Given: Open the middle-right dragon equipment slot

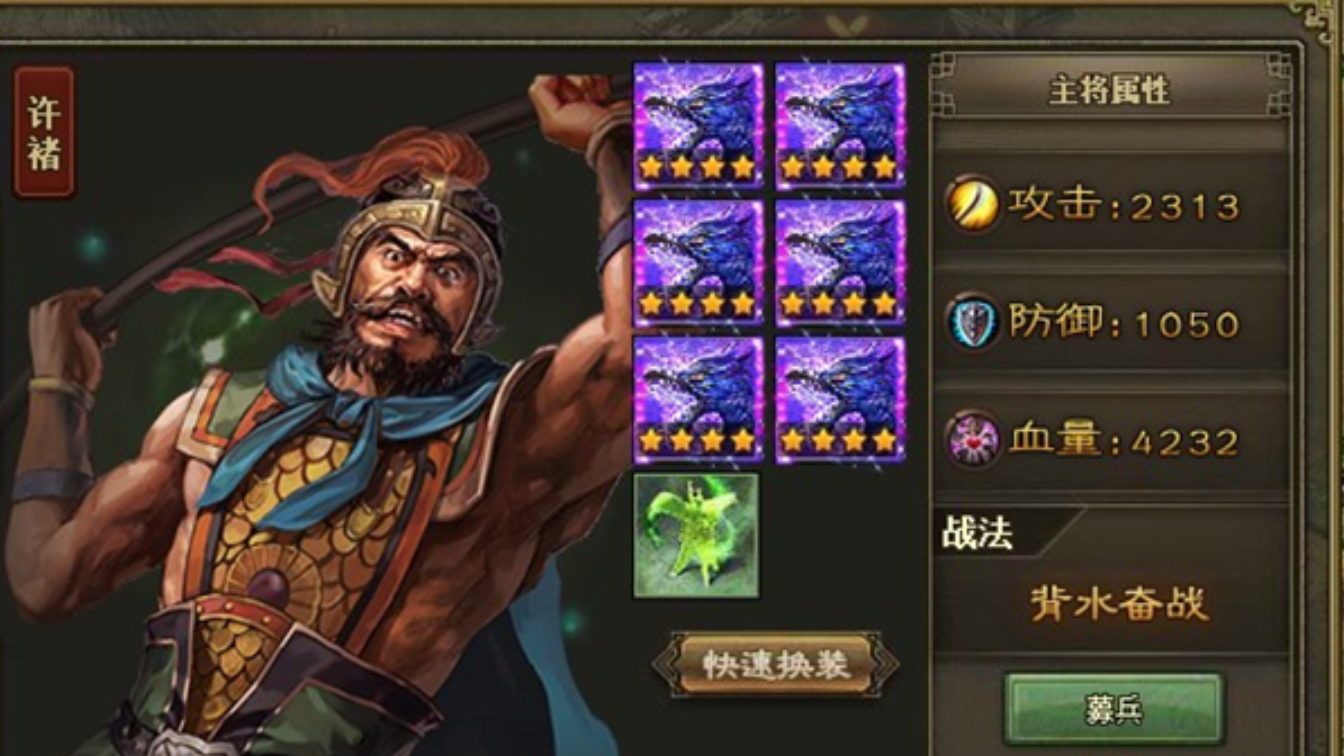Looking at the screenshot, I should (x=840, y=263).
